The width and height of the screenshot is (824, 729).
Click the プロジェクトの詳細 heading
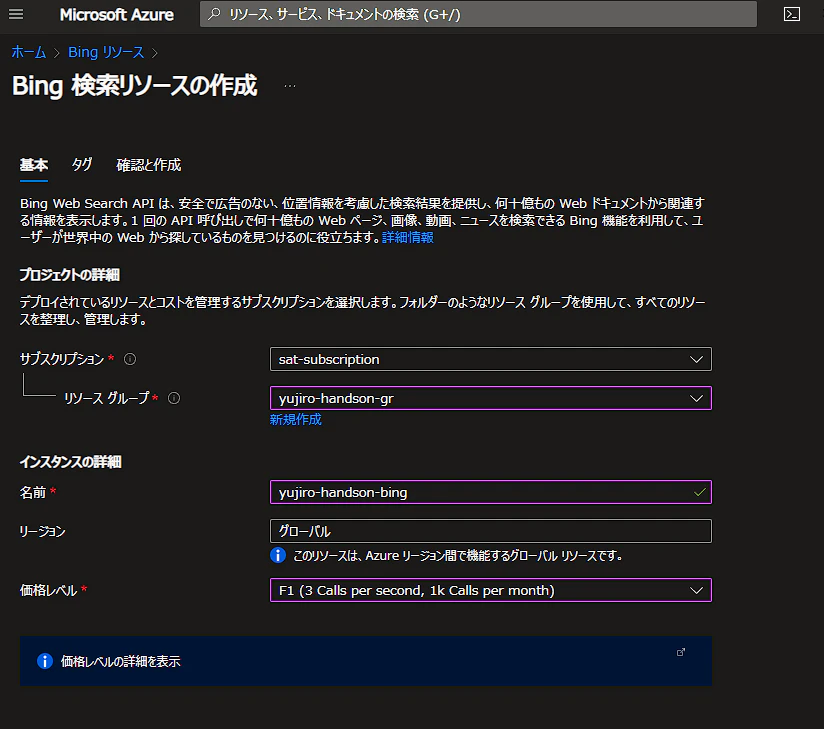[x=70, y=275]
